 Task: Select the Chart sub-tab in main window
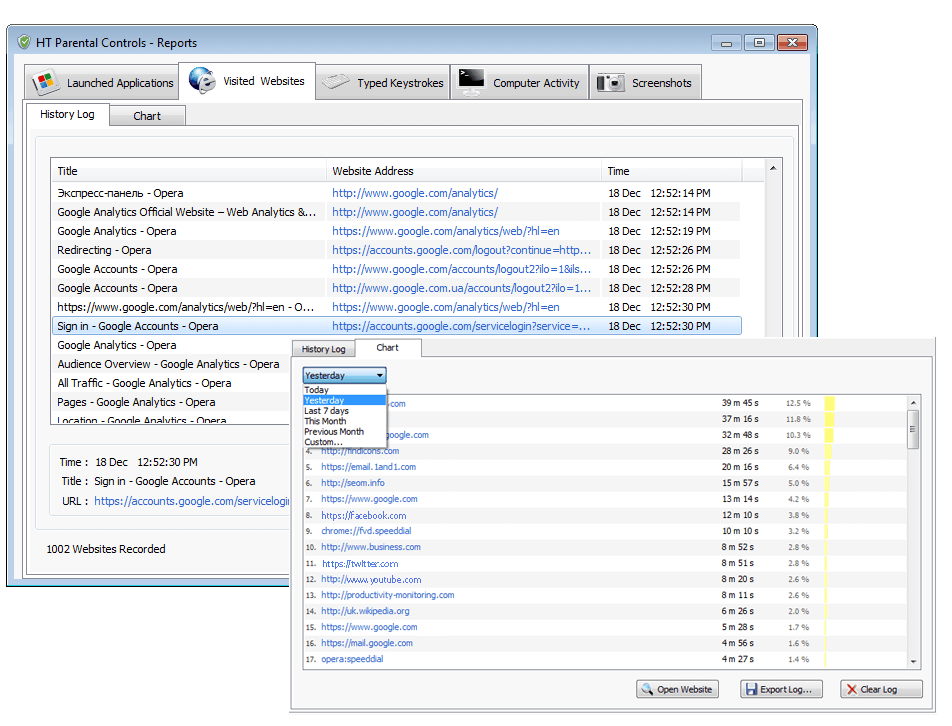(147, 116)
